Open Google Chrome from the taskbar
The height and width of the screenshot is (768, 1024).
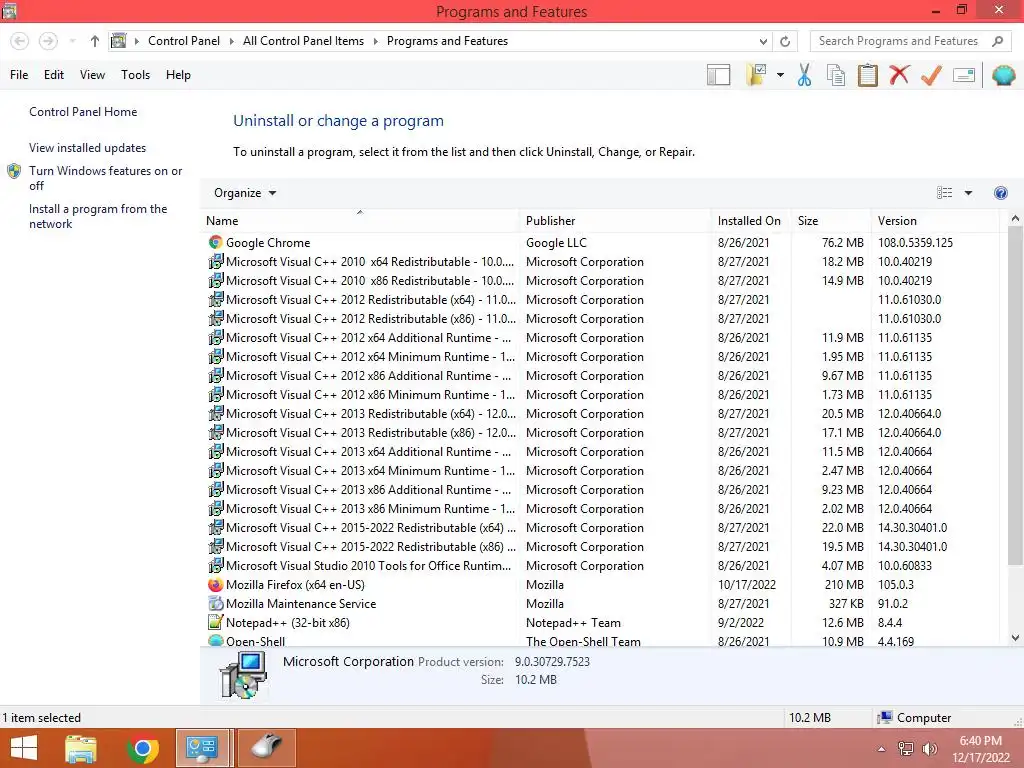pyautogui.click(x=142, y=748)
